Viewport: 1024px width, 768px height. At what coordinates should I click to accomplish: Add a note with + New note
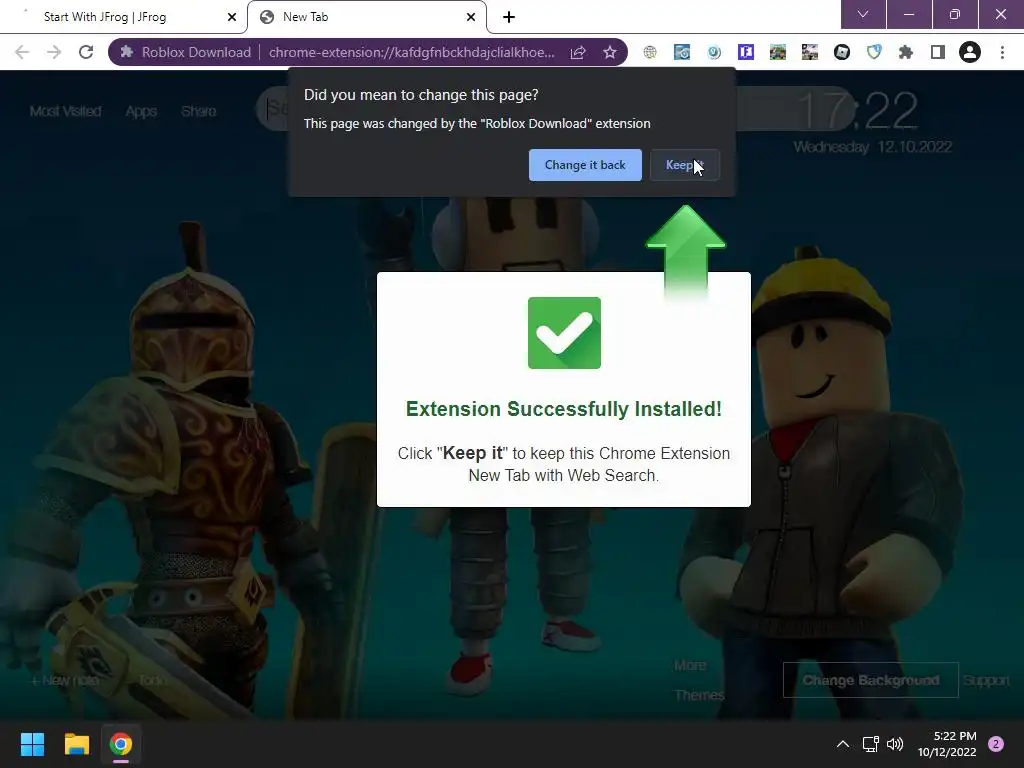click(x=65, y=680)
